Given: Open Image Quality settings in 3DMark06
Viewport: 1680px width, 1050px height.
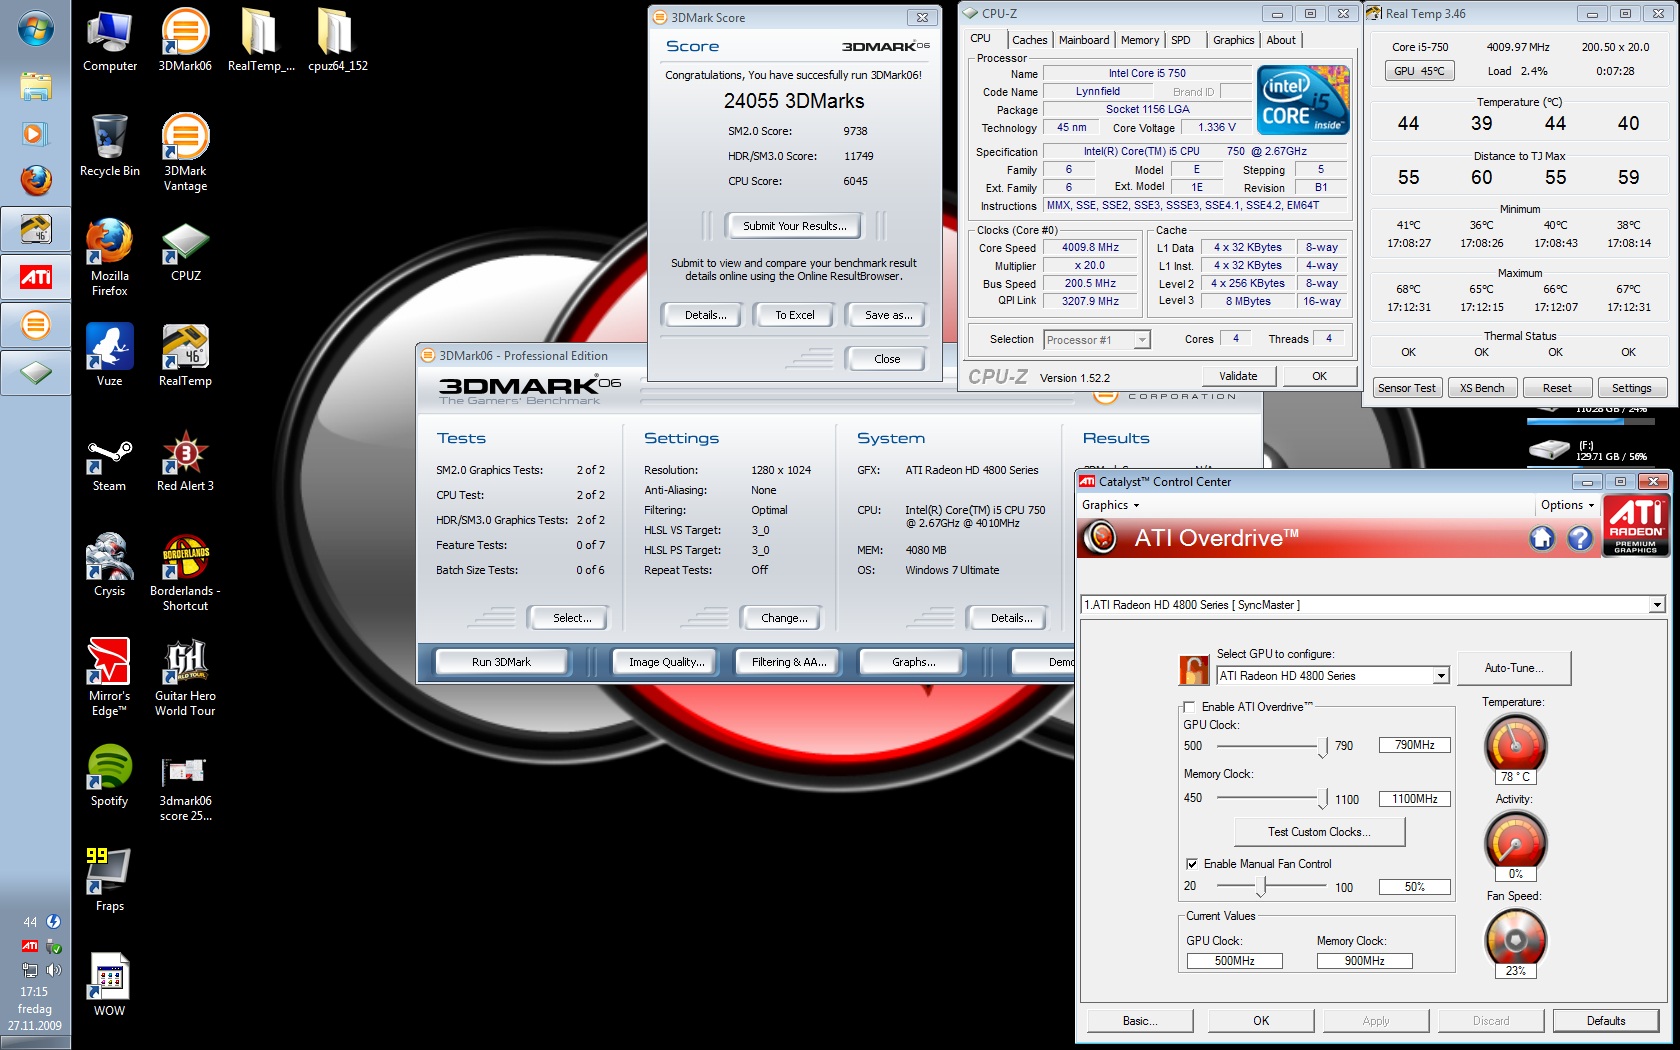Looking at the screenshot, I should tap(666, 662).
